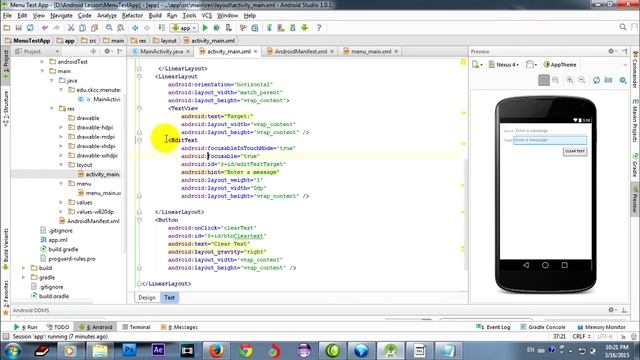Select AndroidManifest.xml in project tree
The image size is (640, 360).
click(89, 221)
